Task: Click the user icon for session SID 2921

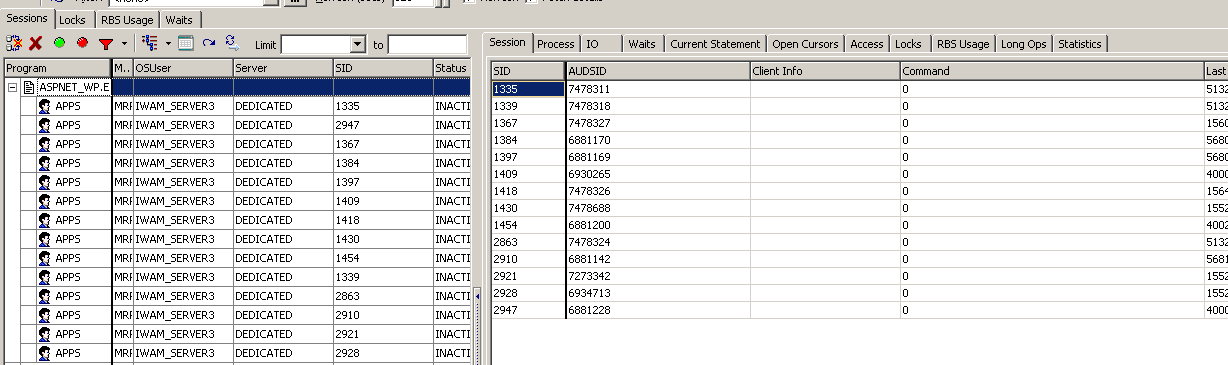Action: click(x=44, y=334)
